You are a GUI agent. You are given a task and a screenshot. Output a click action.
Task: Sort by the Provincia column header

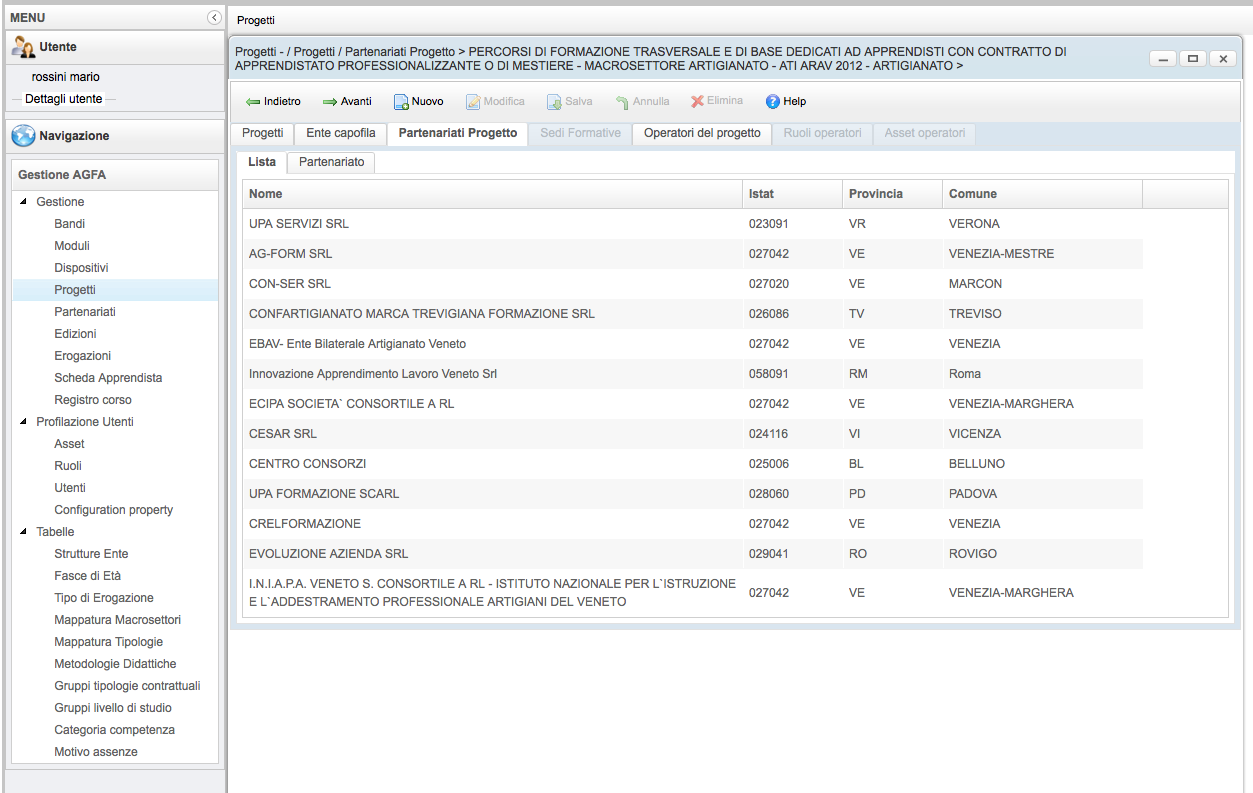(x=875, y=194)
